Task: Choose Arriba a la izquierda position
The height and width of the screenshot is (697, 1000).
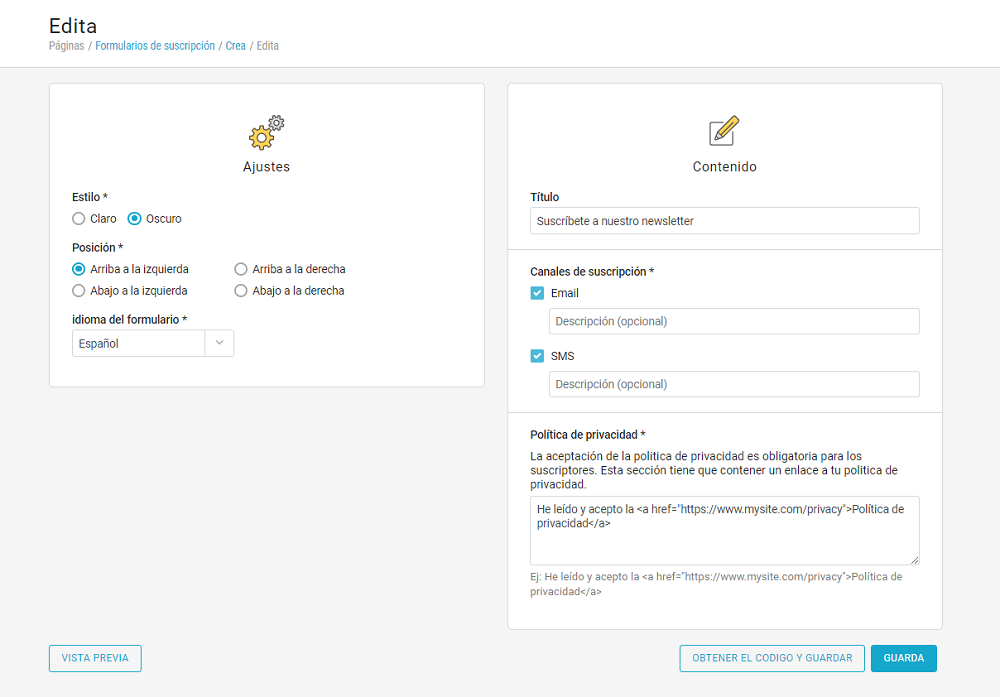Action: 79,269
